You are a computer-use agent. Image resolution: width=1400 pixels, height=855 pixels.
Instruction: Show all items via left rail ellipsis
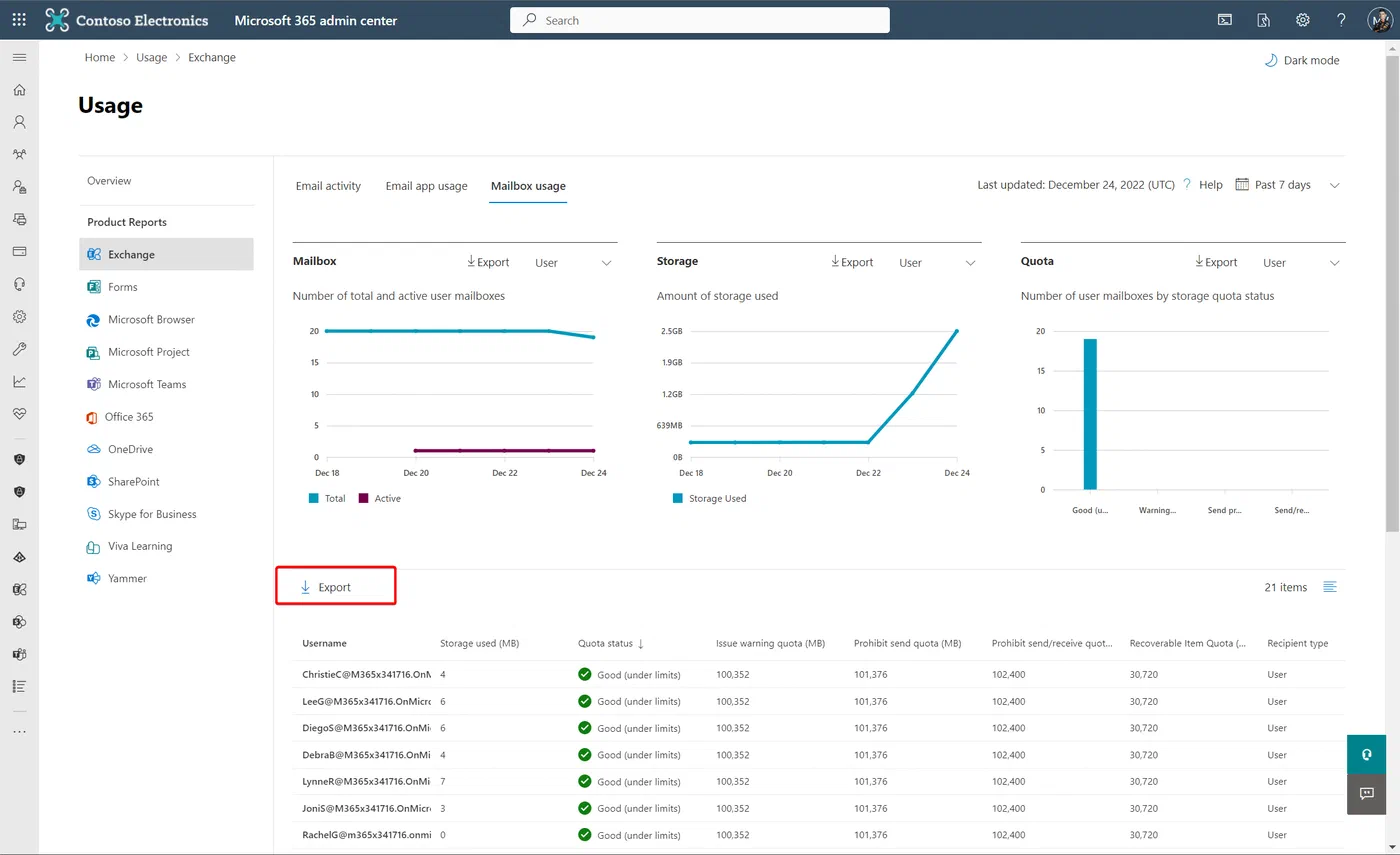[19, 731]
